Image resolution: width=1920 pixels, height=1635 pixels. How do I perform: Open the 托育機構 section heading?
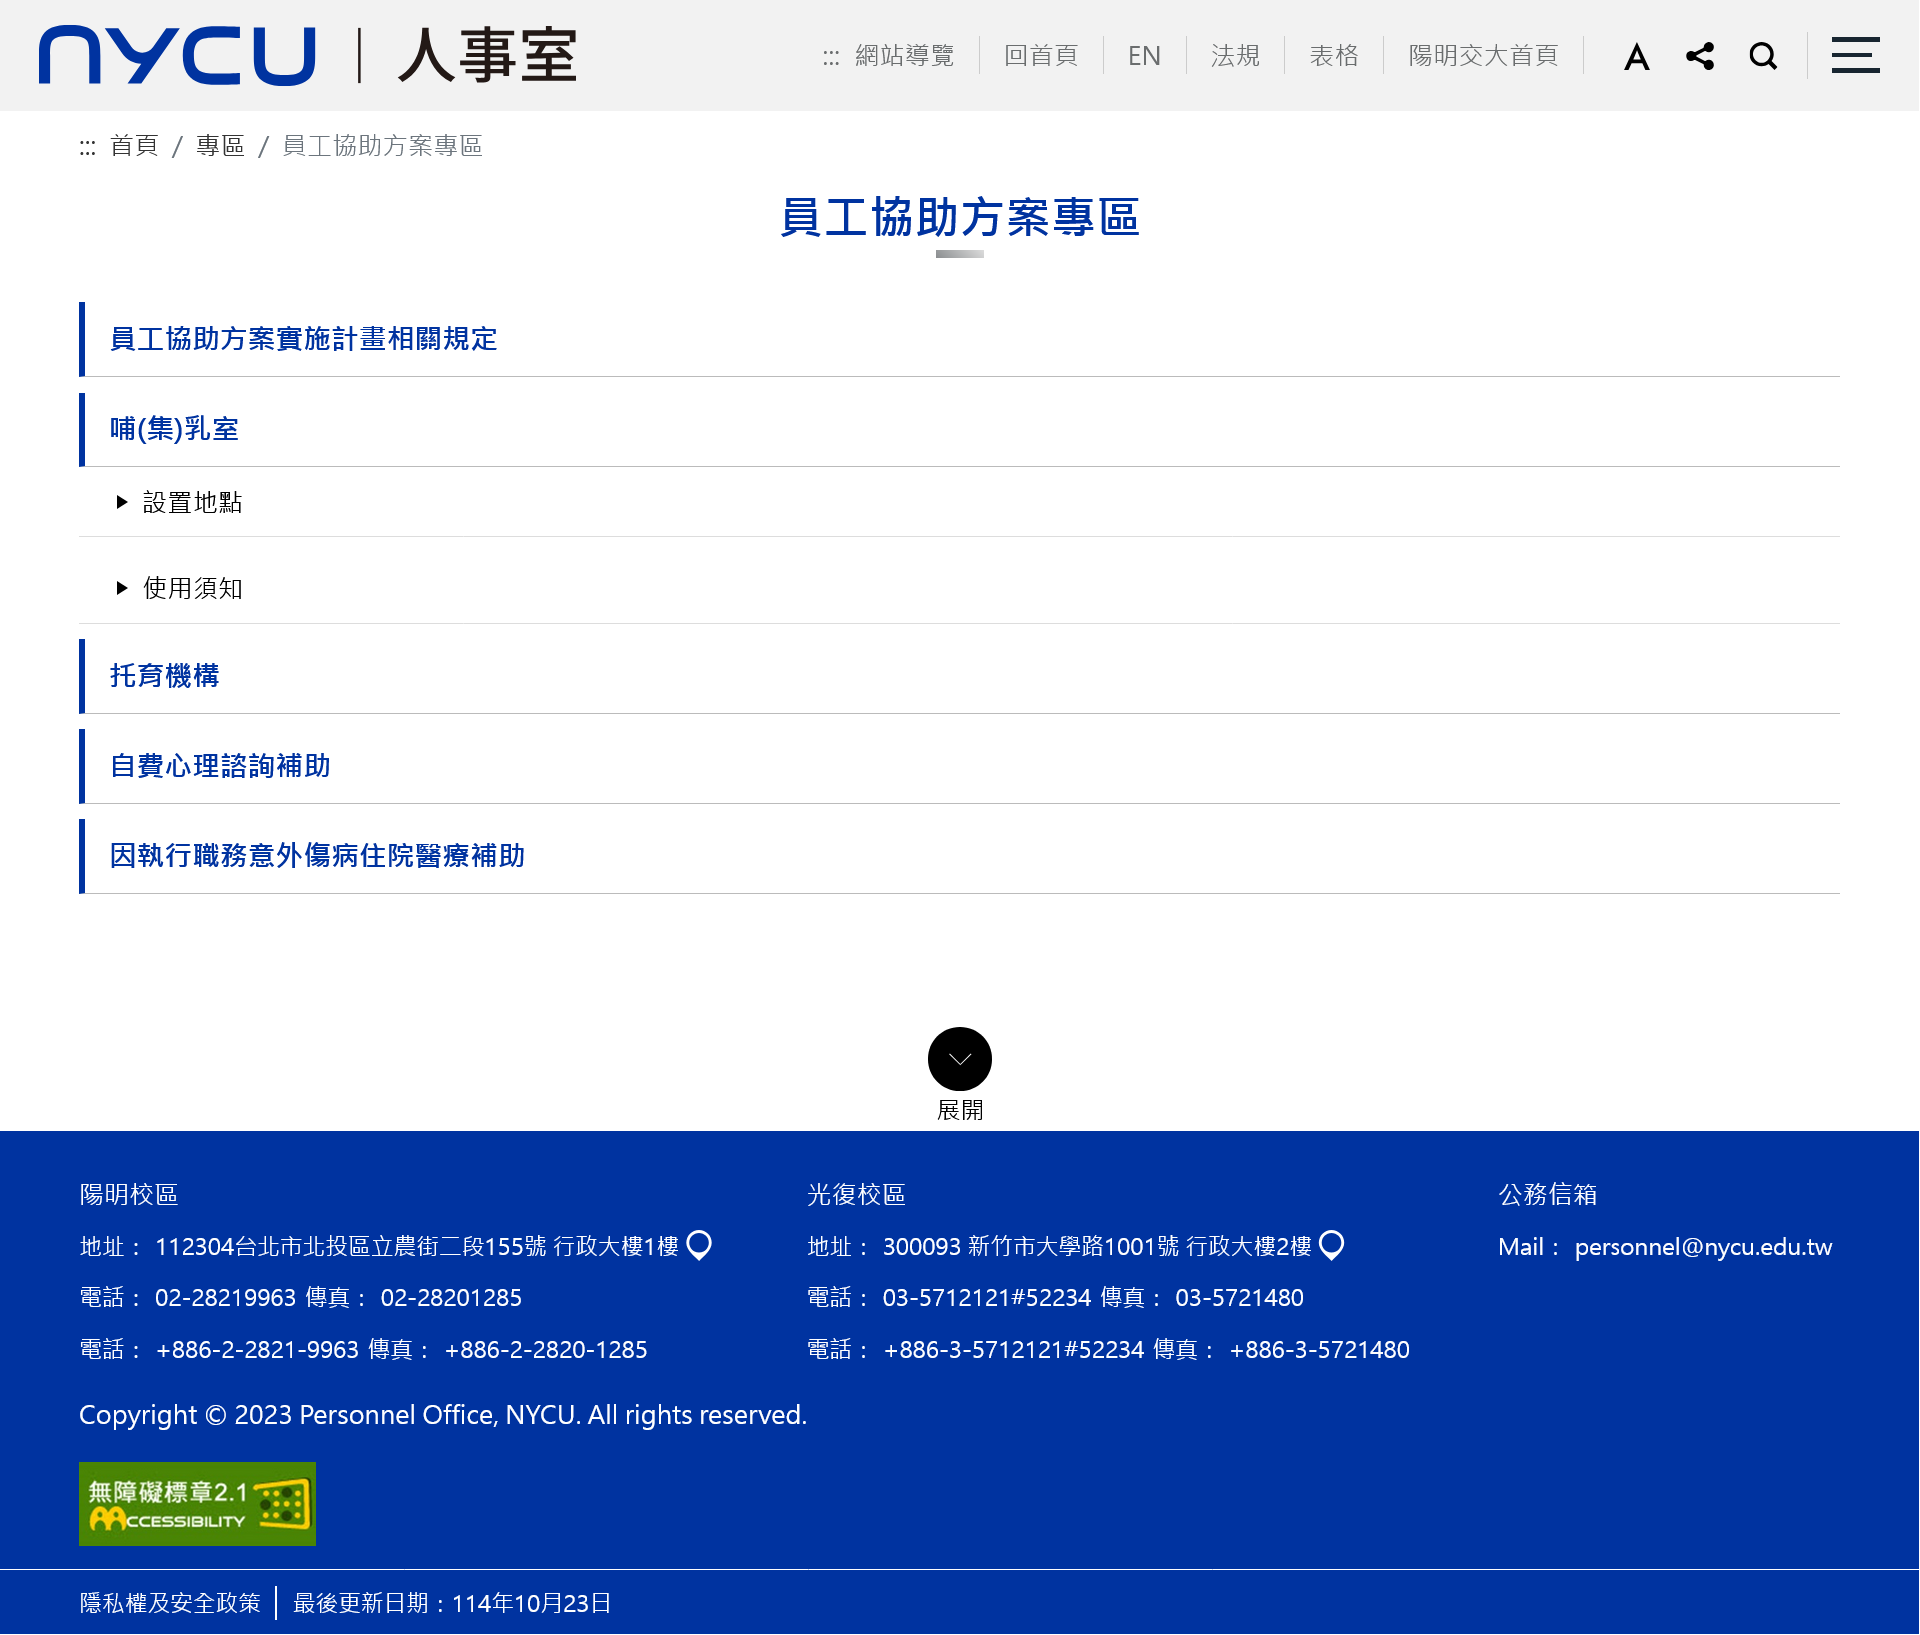165,676
